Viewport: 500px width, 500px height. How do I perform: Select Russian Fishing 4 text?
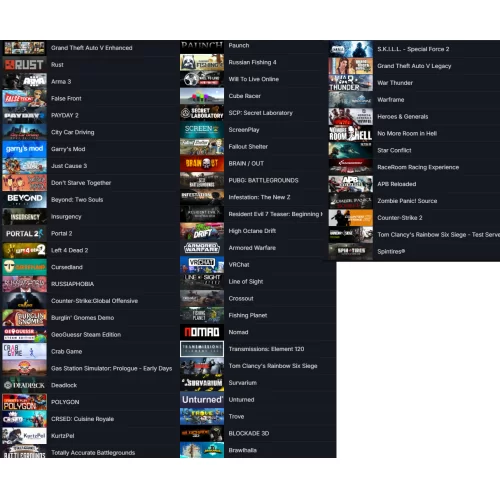pyautogui.click(x=252, y=62)
